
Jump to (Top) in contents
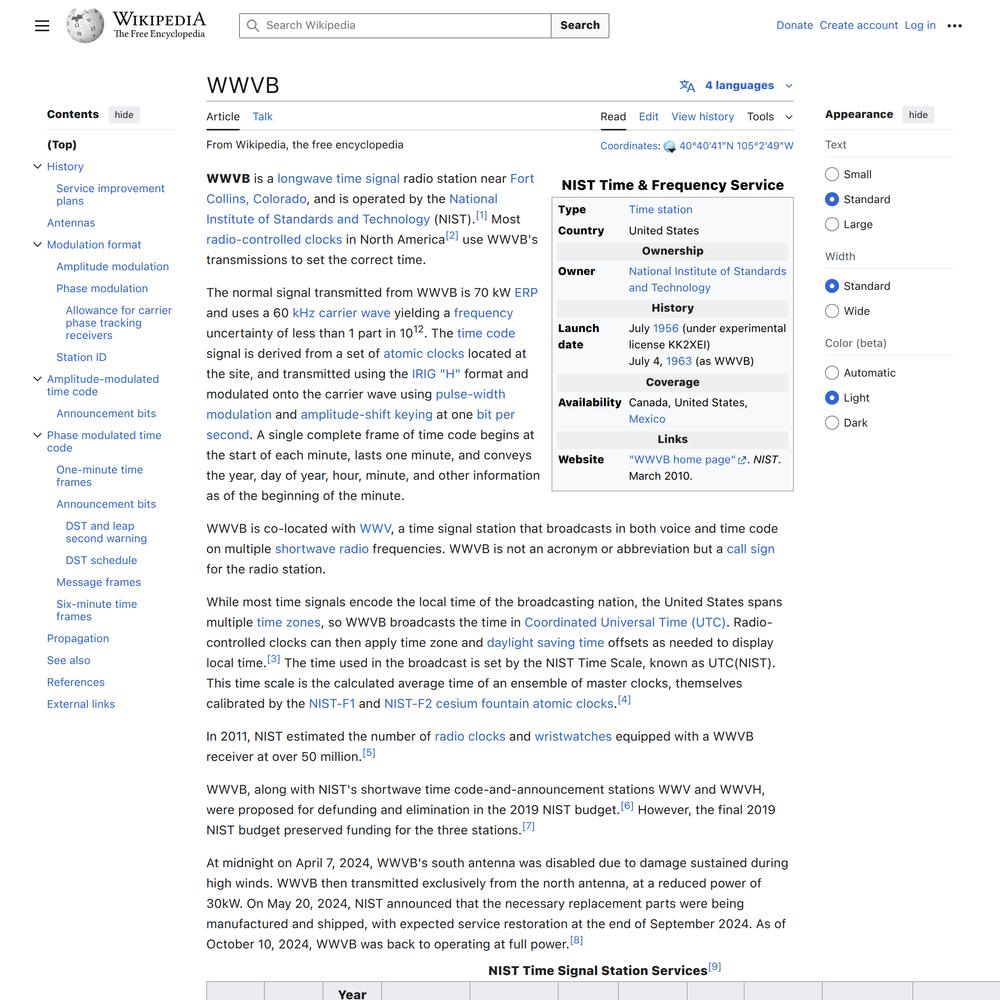tap(62, 145)
